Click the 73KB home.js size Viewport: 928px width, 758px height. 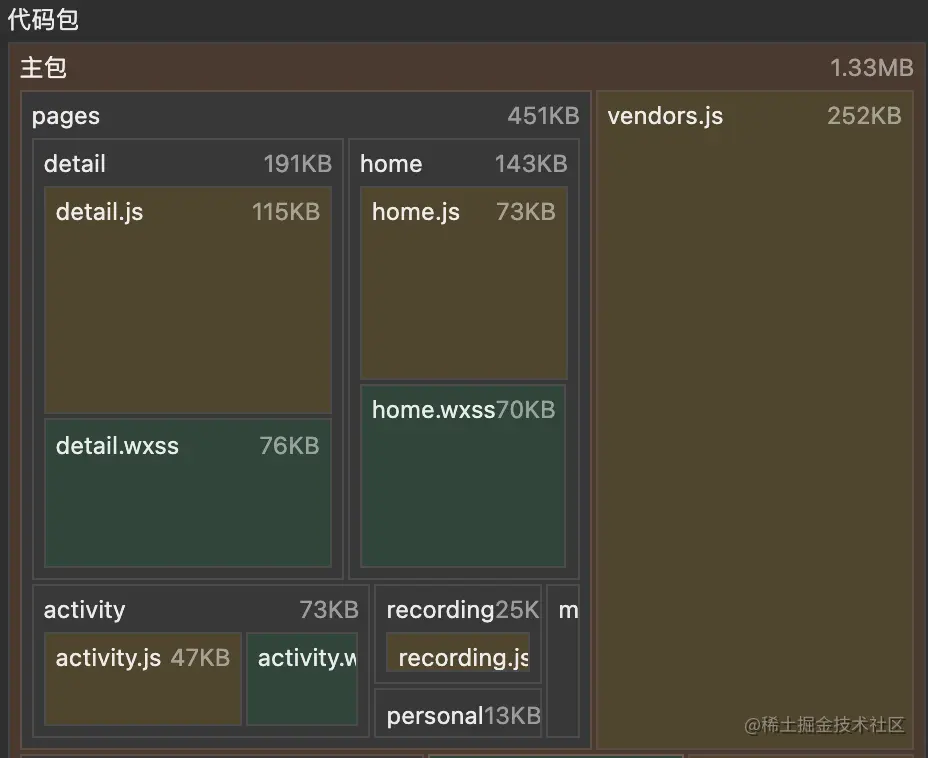click(526, 212)
